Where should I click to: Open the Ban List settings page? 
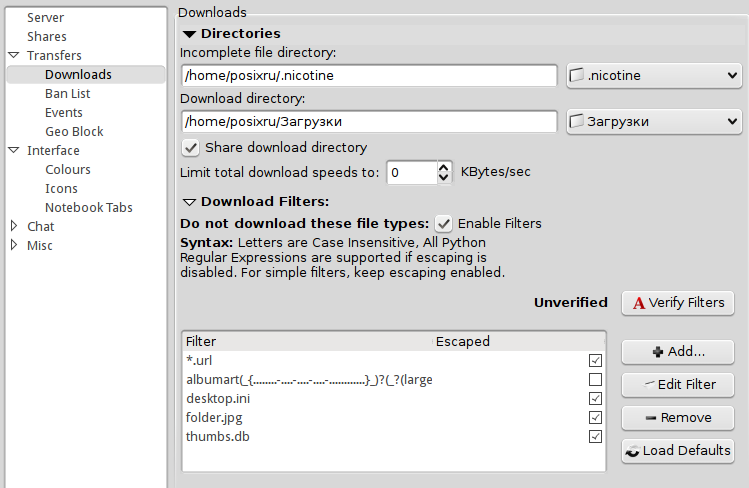67,94
